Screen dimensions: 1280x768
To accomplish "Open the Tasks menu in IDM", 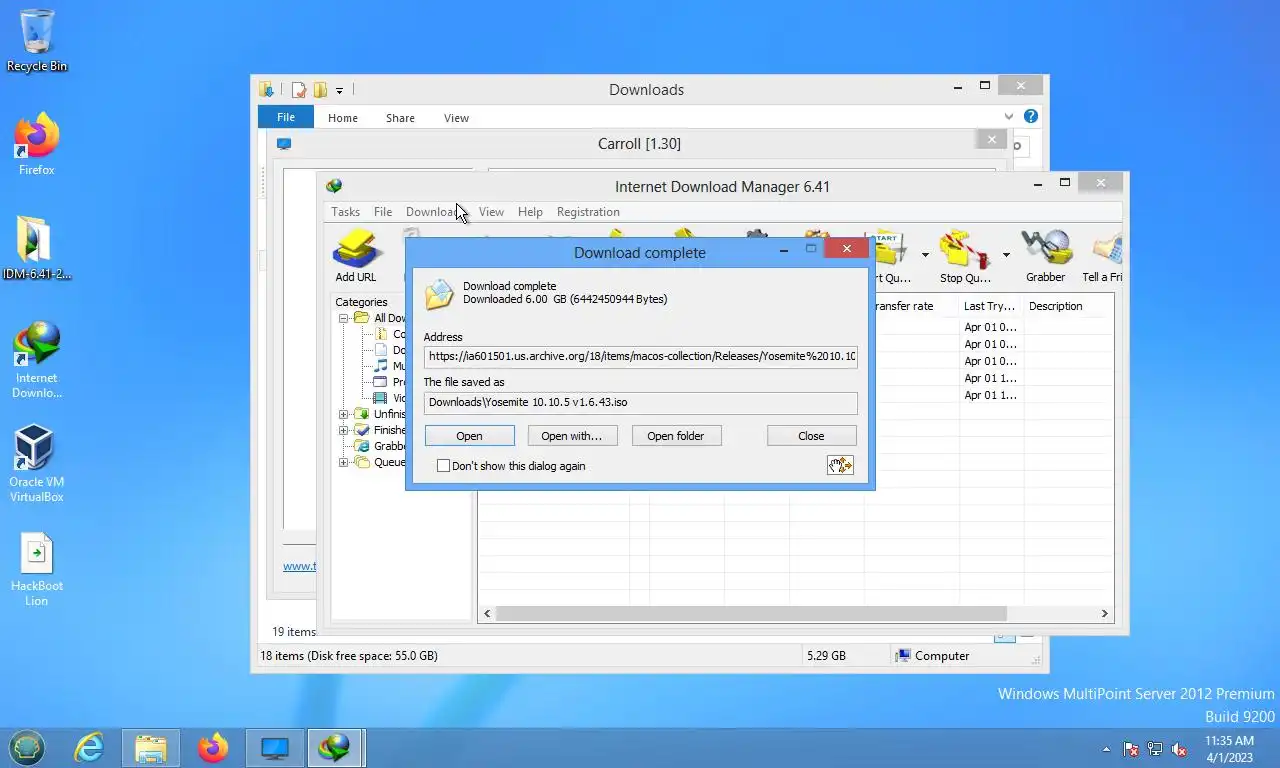I will [x=345, y=212].
